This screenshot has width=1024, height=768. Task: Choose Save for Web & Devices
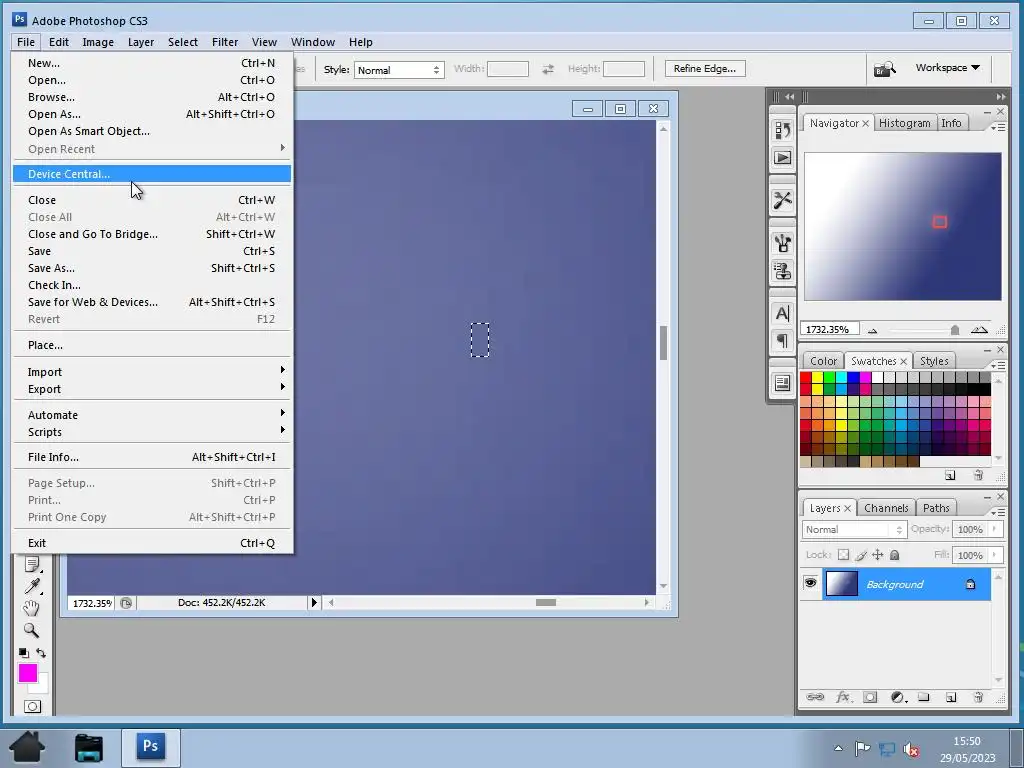[x=152, y=302]
